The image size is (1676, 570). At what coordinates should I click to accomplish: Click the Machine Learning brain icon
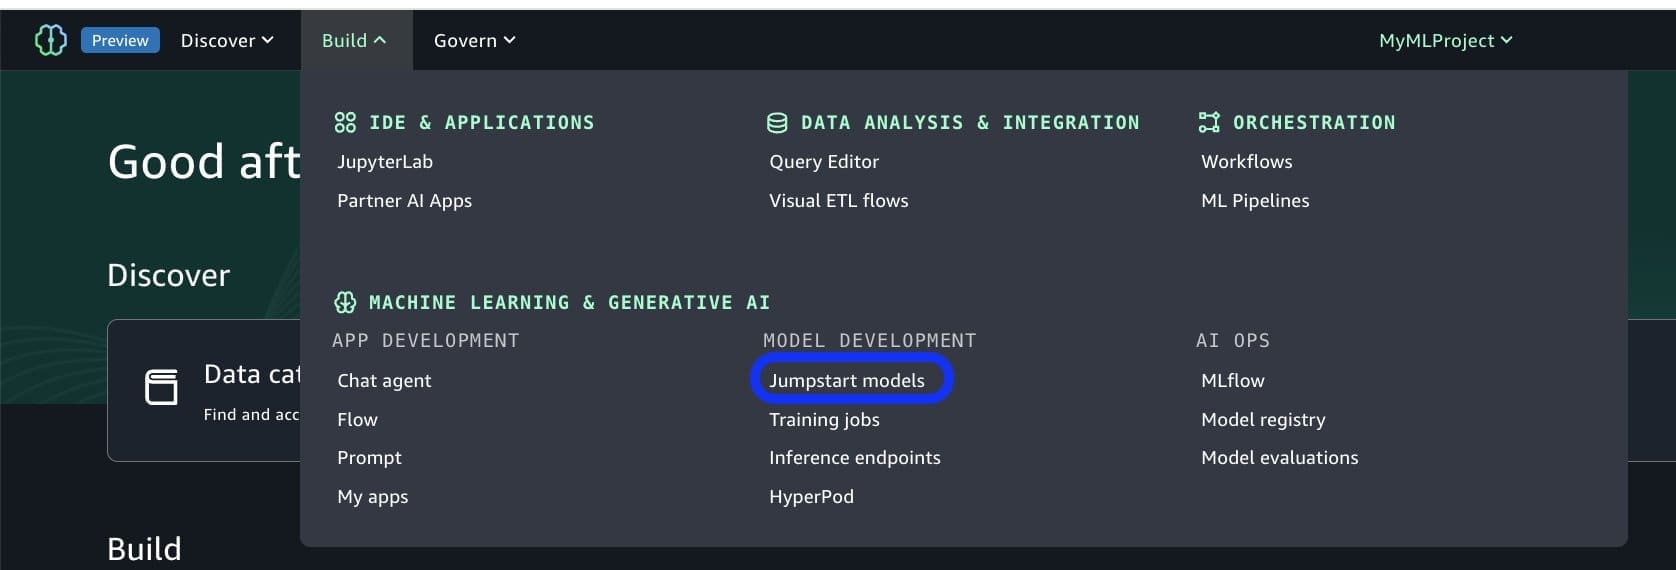coord(345,302)
